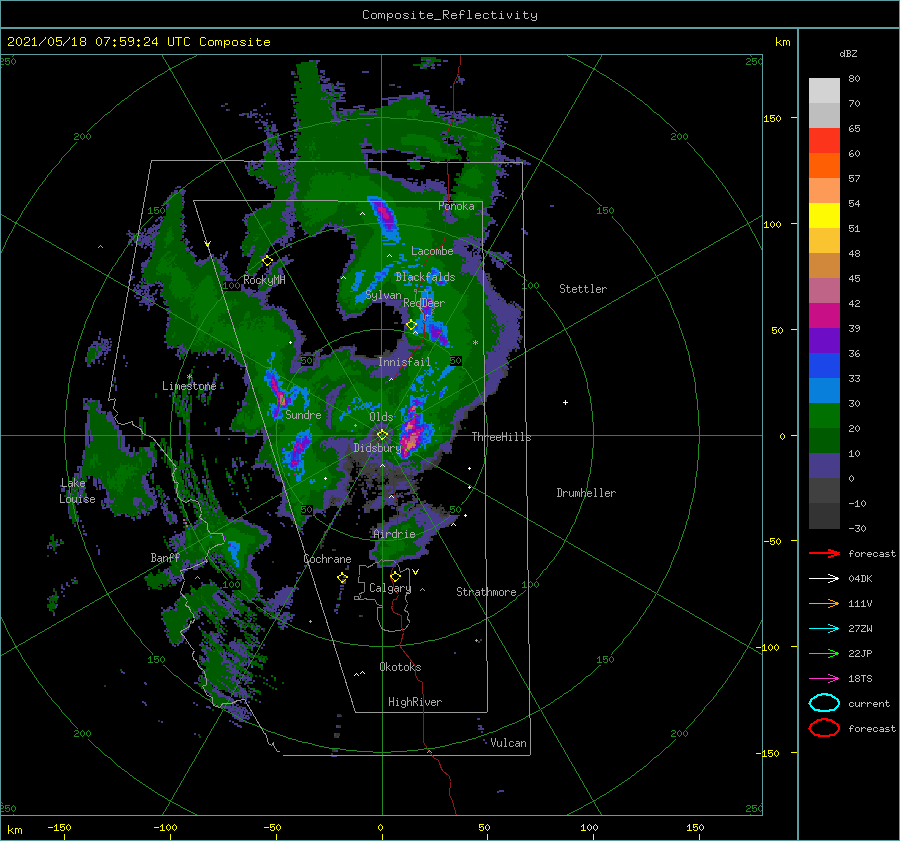Select the red 60–65 dBZ swatch
This screenshot has height=841, width=900.
click(824, 141)
